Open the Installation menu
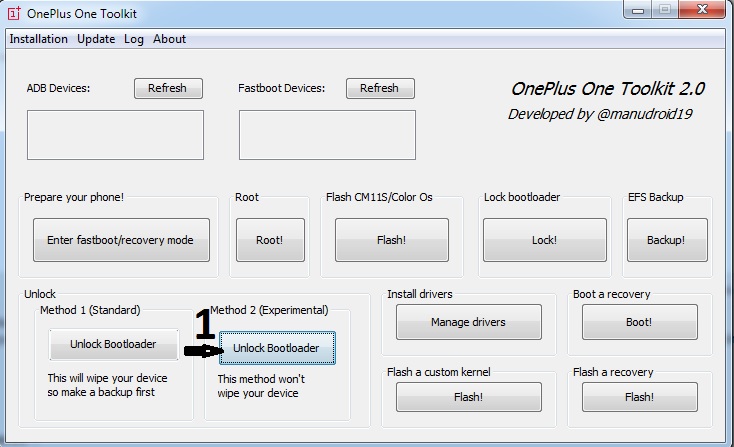 tap(39, 39)
